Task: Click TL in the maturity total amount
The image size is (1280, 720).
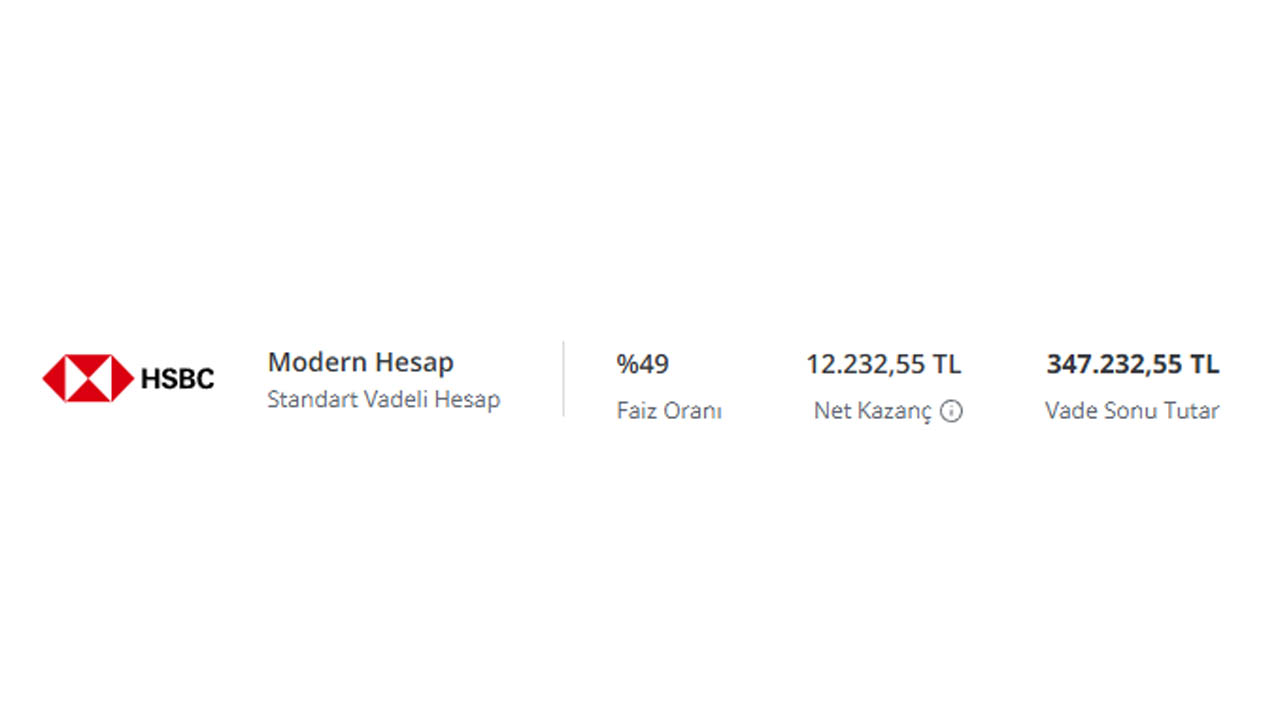Action: [1205, 365]
